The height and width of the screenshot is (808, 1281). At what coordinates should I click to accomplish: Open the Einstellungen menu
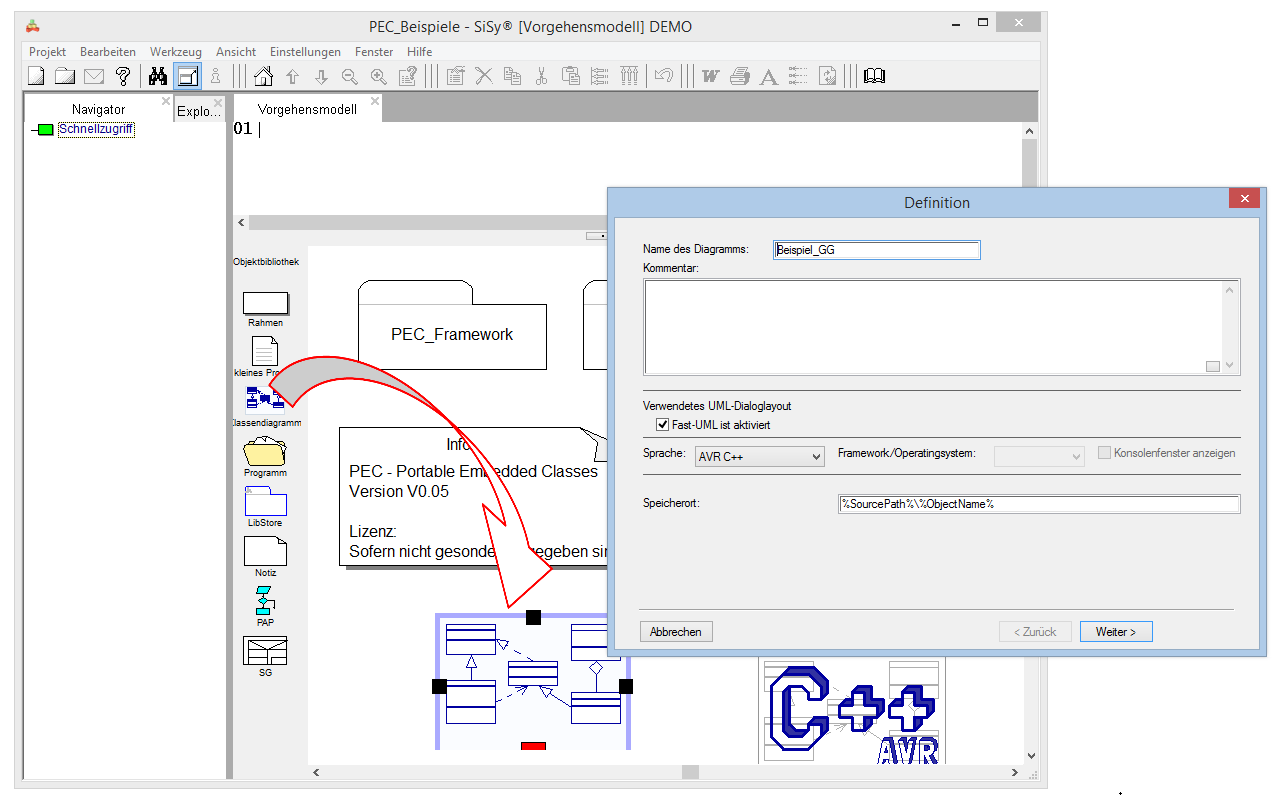tap(305, 52)
